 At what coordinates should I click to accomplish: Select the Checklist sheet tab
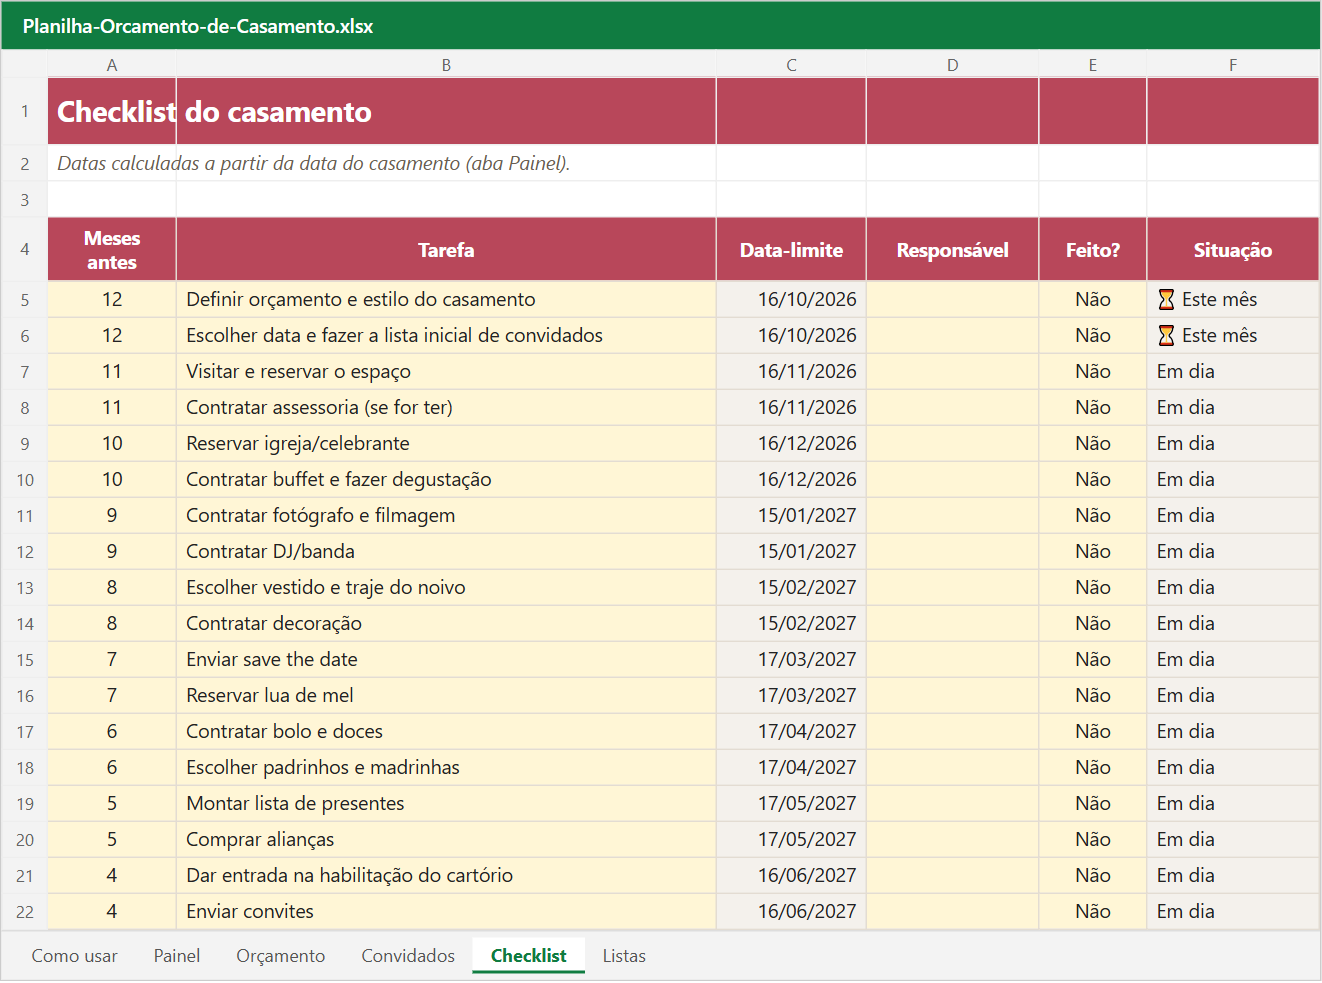coord(529,956)
